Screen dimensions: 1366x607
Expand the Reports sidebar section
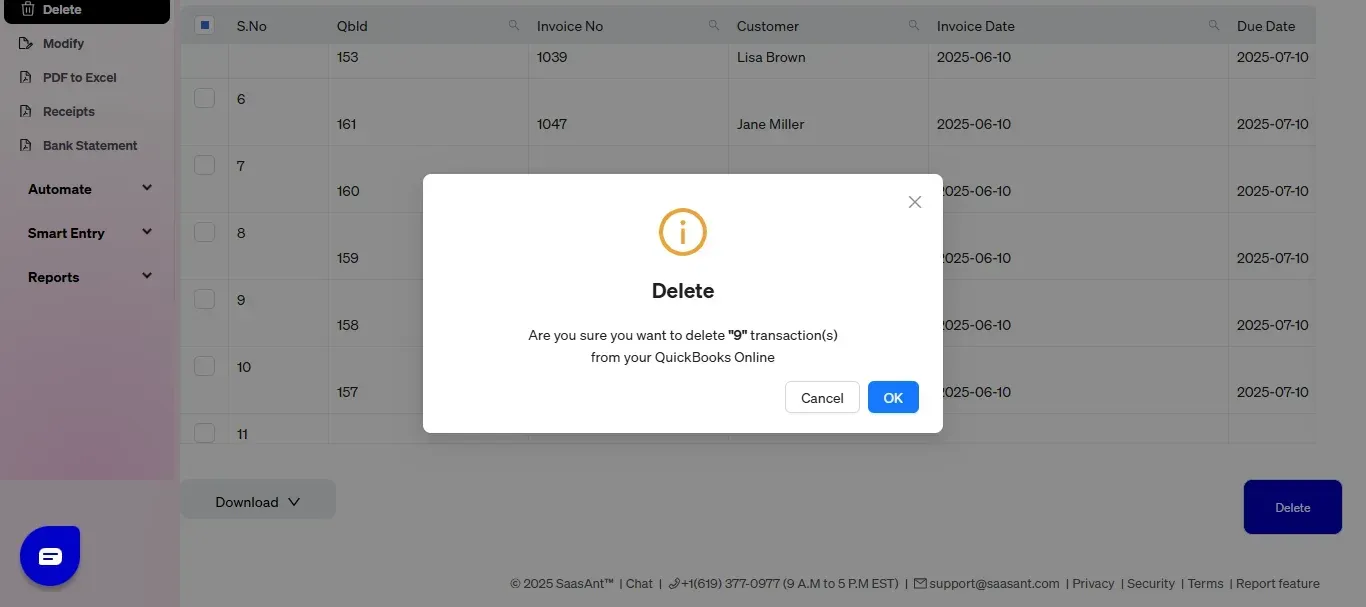[90, 277]
